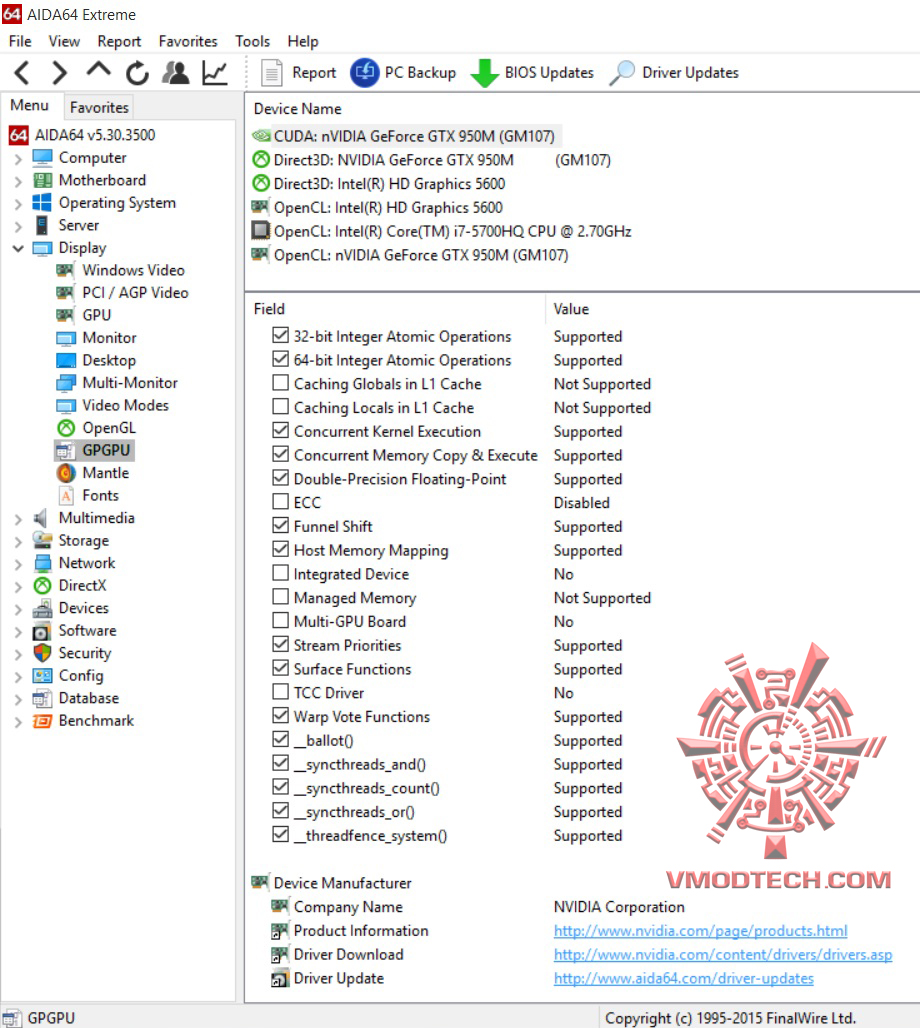
Task: Select the GPU item in Display tree
Action: tap(96, 315)
